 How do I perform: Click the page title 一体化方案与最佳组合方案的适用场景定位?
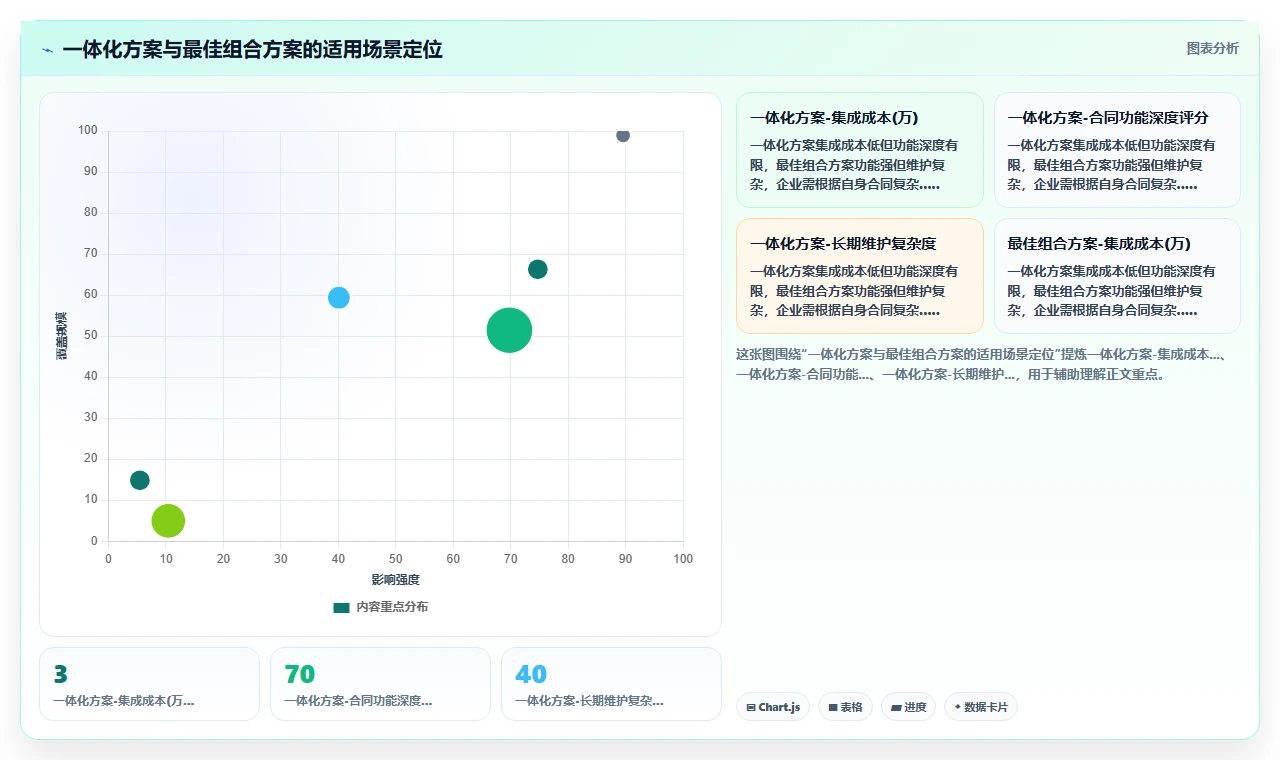(x=252, y=50)
